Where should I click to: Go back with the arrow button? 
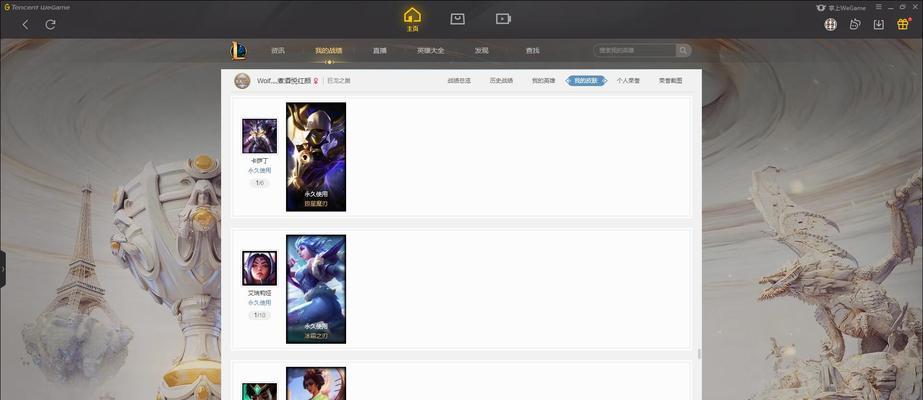tap(25, 24)
